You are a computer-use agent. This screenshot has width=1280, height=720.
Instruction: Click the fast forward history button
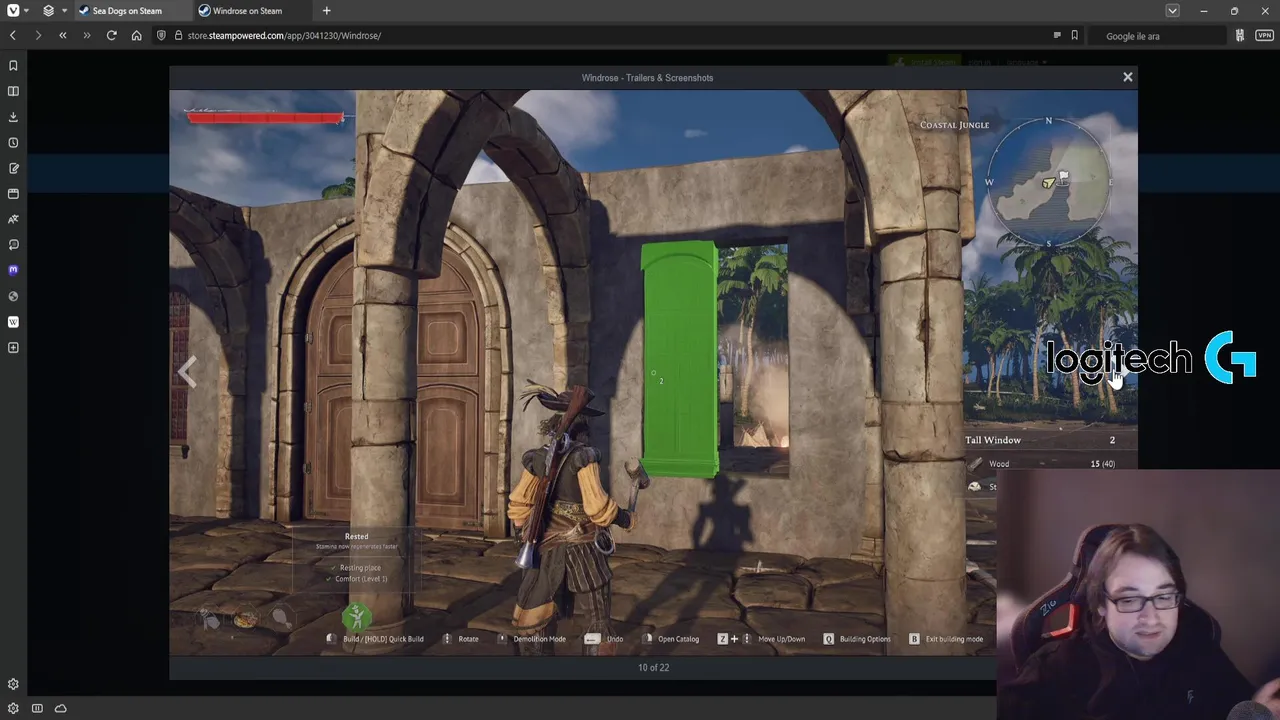87,35
